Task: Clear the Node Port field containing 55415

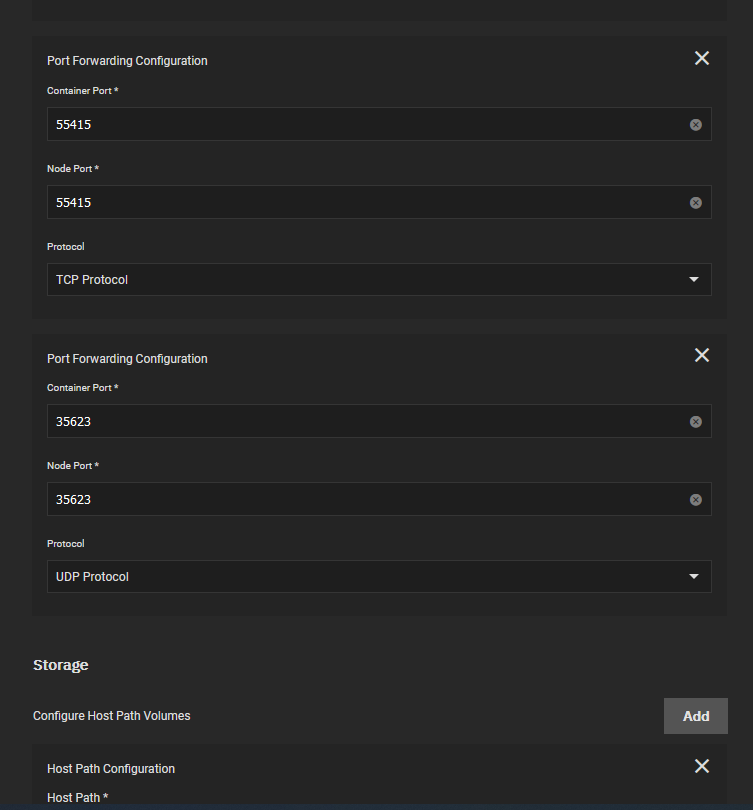Action: (x=696, y=202)
